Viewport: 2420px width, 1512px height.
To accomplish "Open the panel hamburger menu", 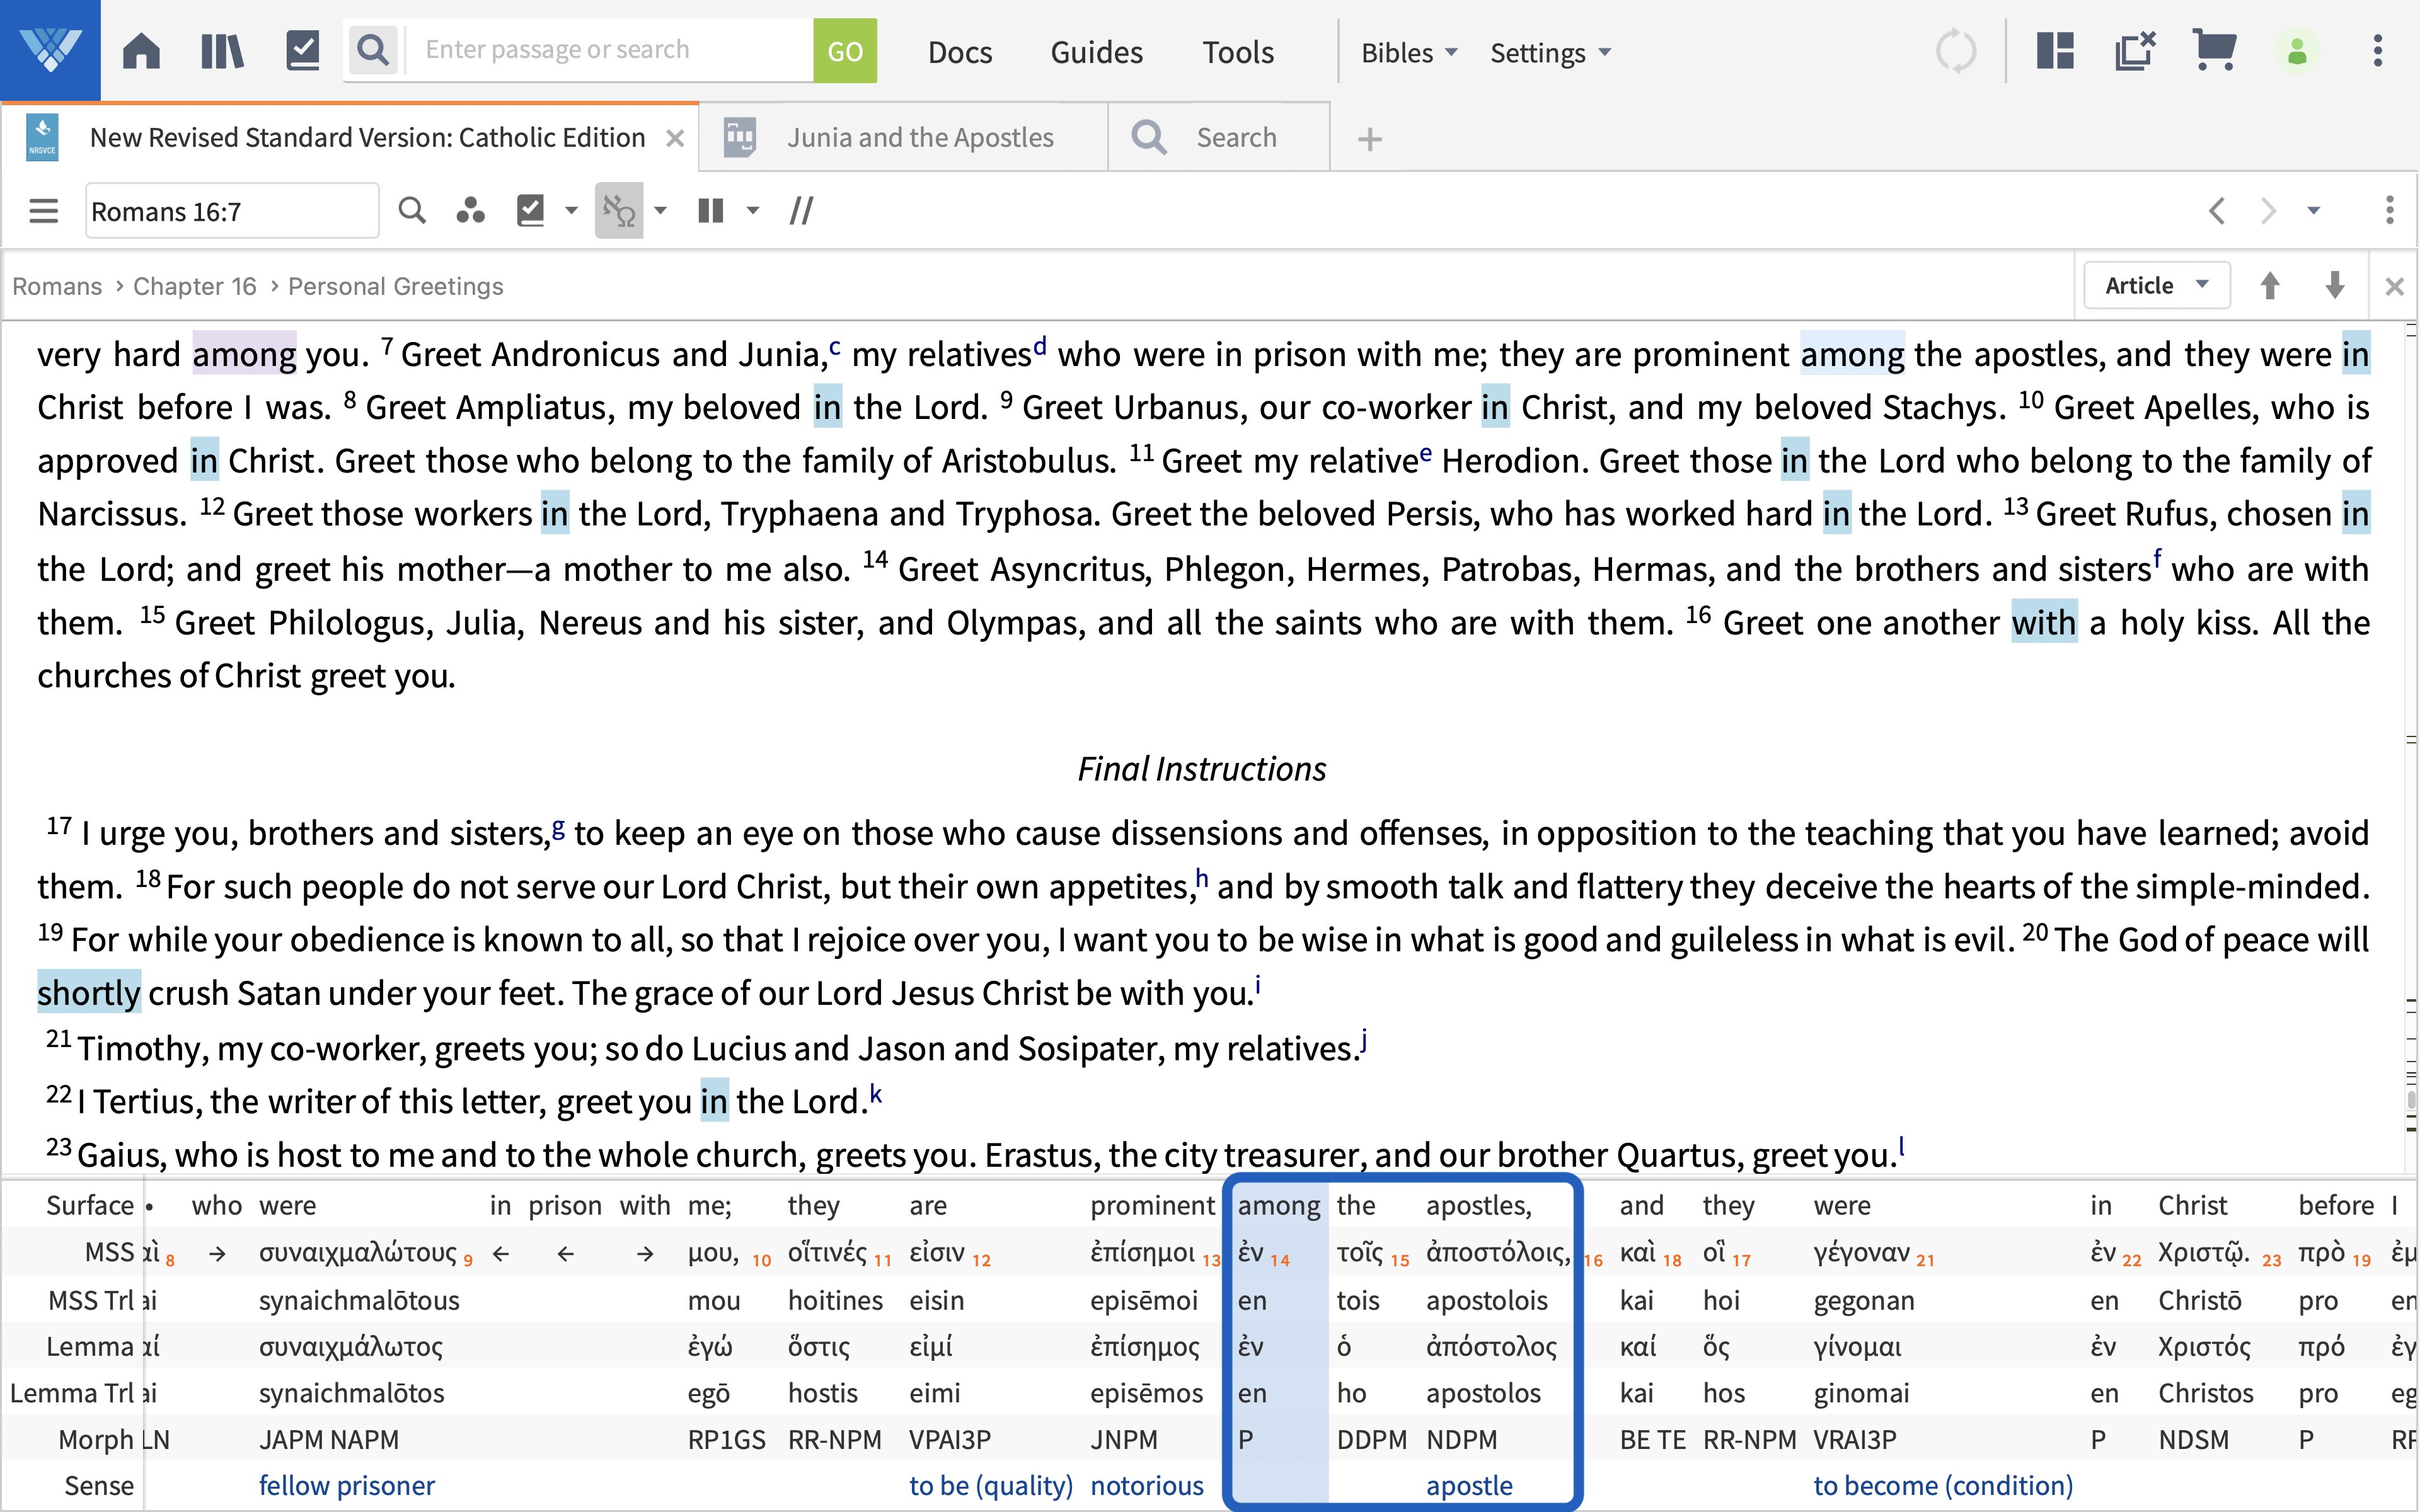I will click(x=44, y=210).
